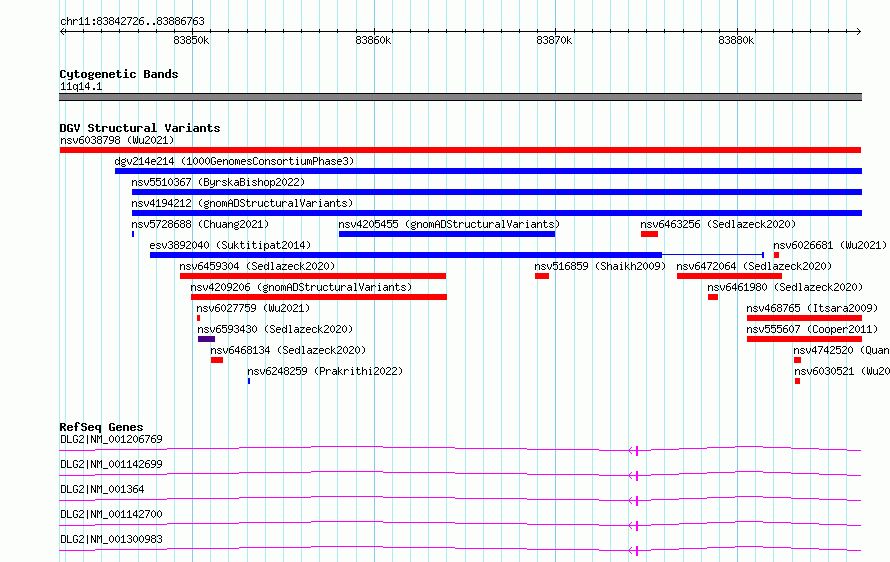Open nsv6027759 (Wu2021) variant label
Screen dimensions: 890x562
pos(253,308)
